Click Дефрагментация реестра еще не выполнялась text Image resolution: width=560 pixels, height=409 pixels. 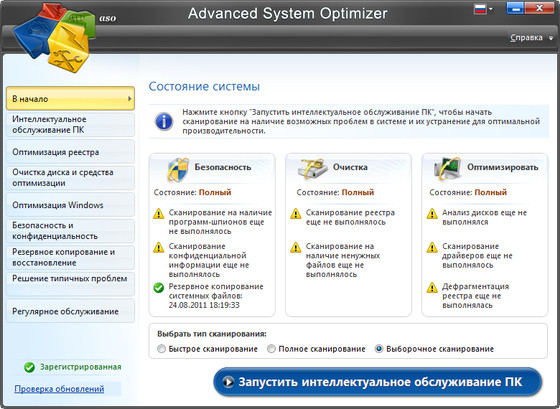coord(476,296)
